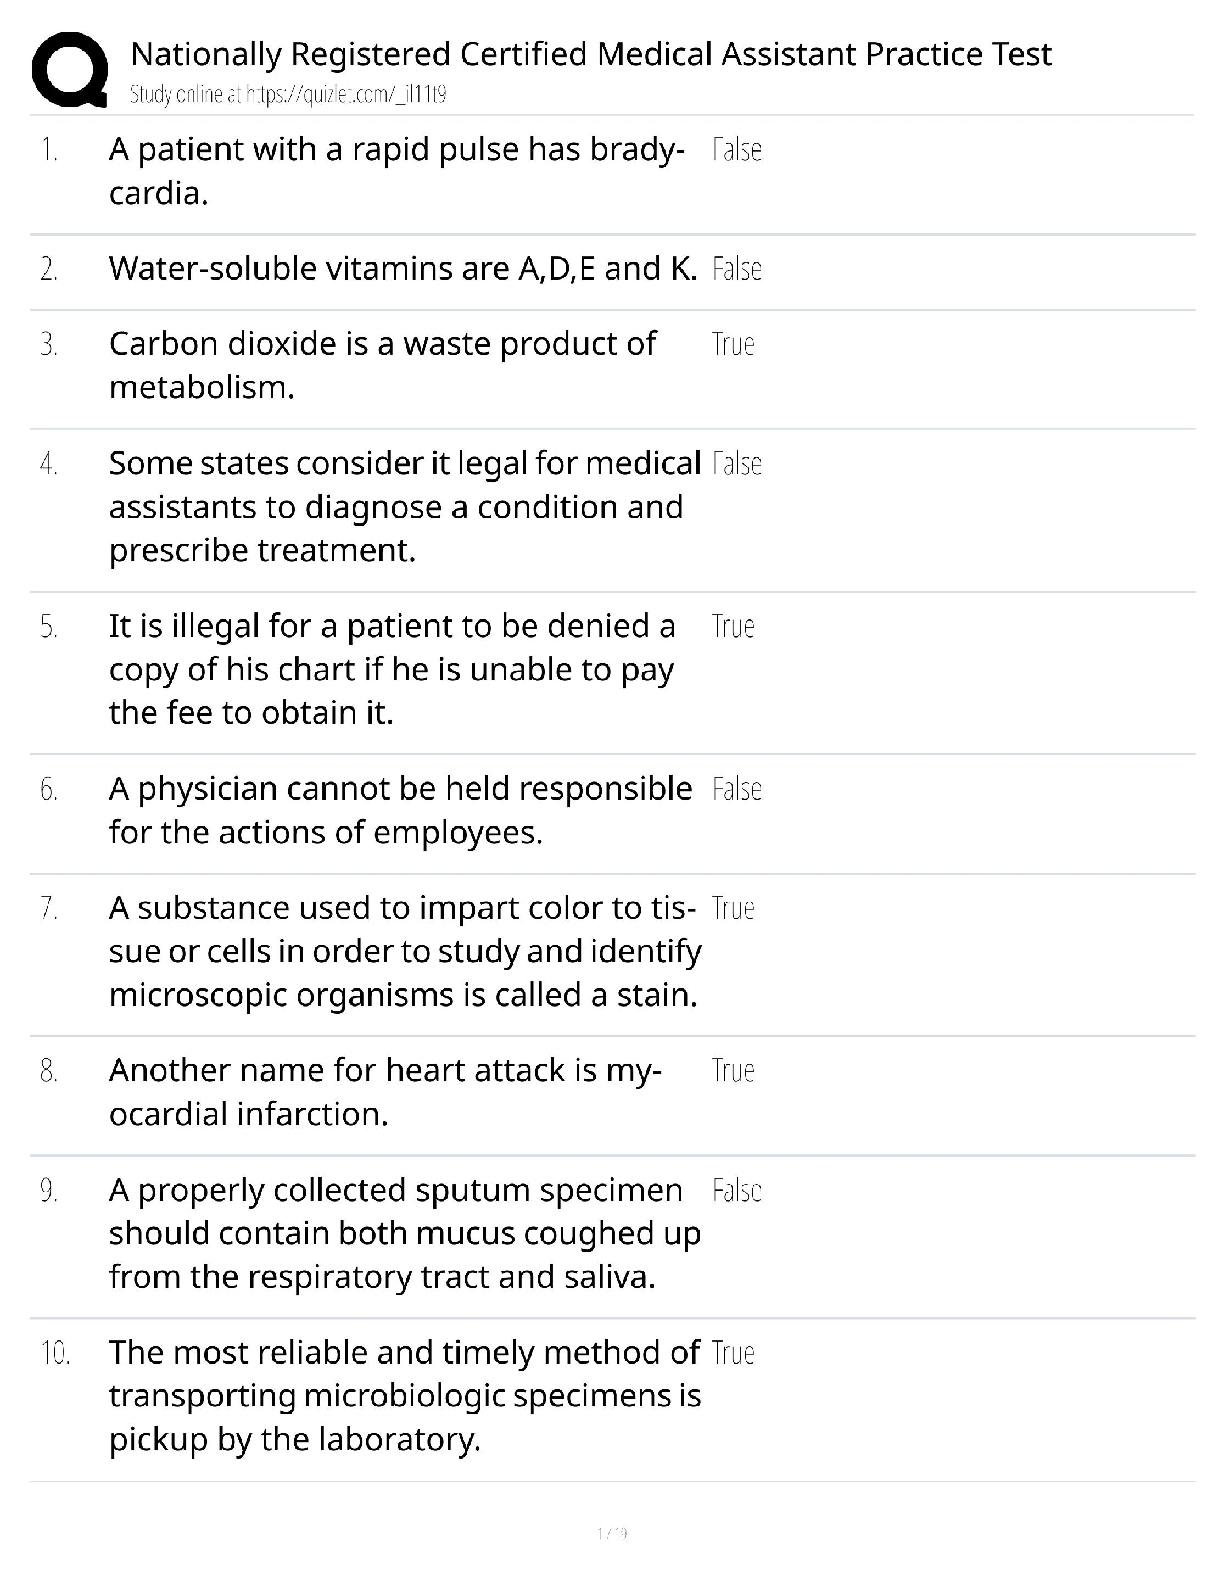Click the False answer for sputum question
1224x1584 pixels.
pos(737,1190)
